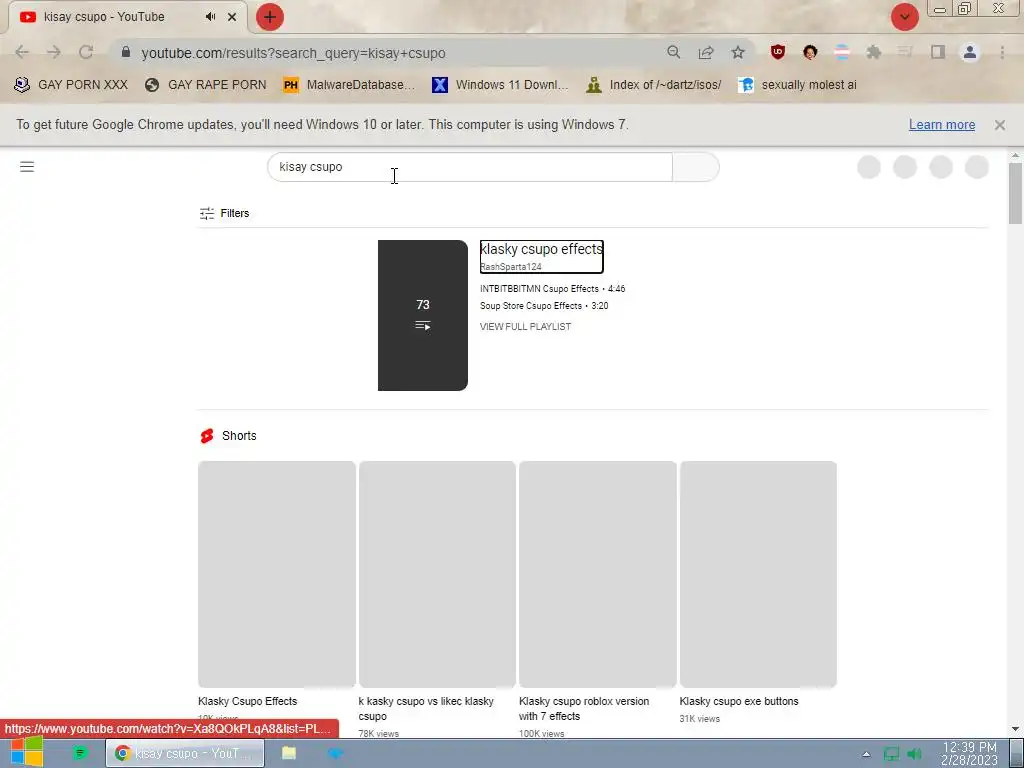Screen dimensions: 1024x768
Task: Select the Klasky csupo roblox version title
Action: pos(584,709)
